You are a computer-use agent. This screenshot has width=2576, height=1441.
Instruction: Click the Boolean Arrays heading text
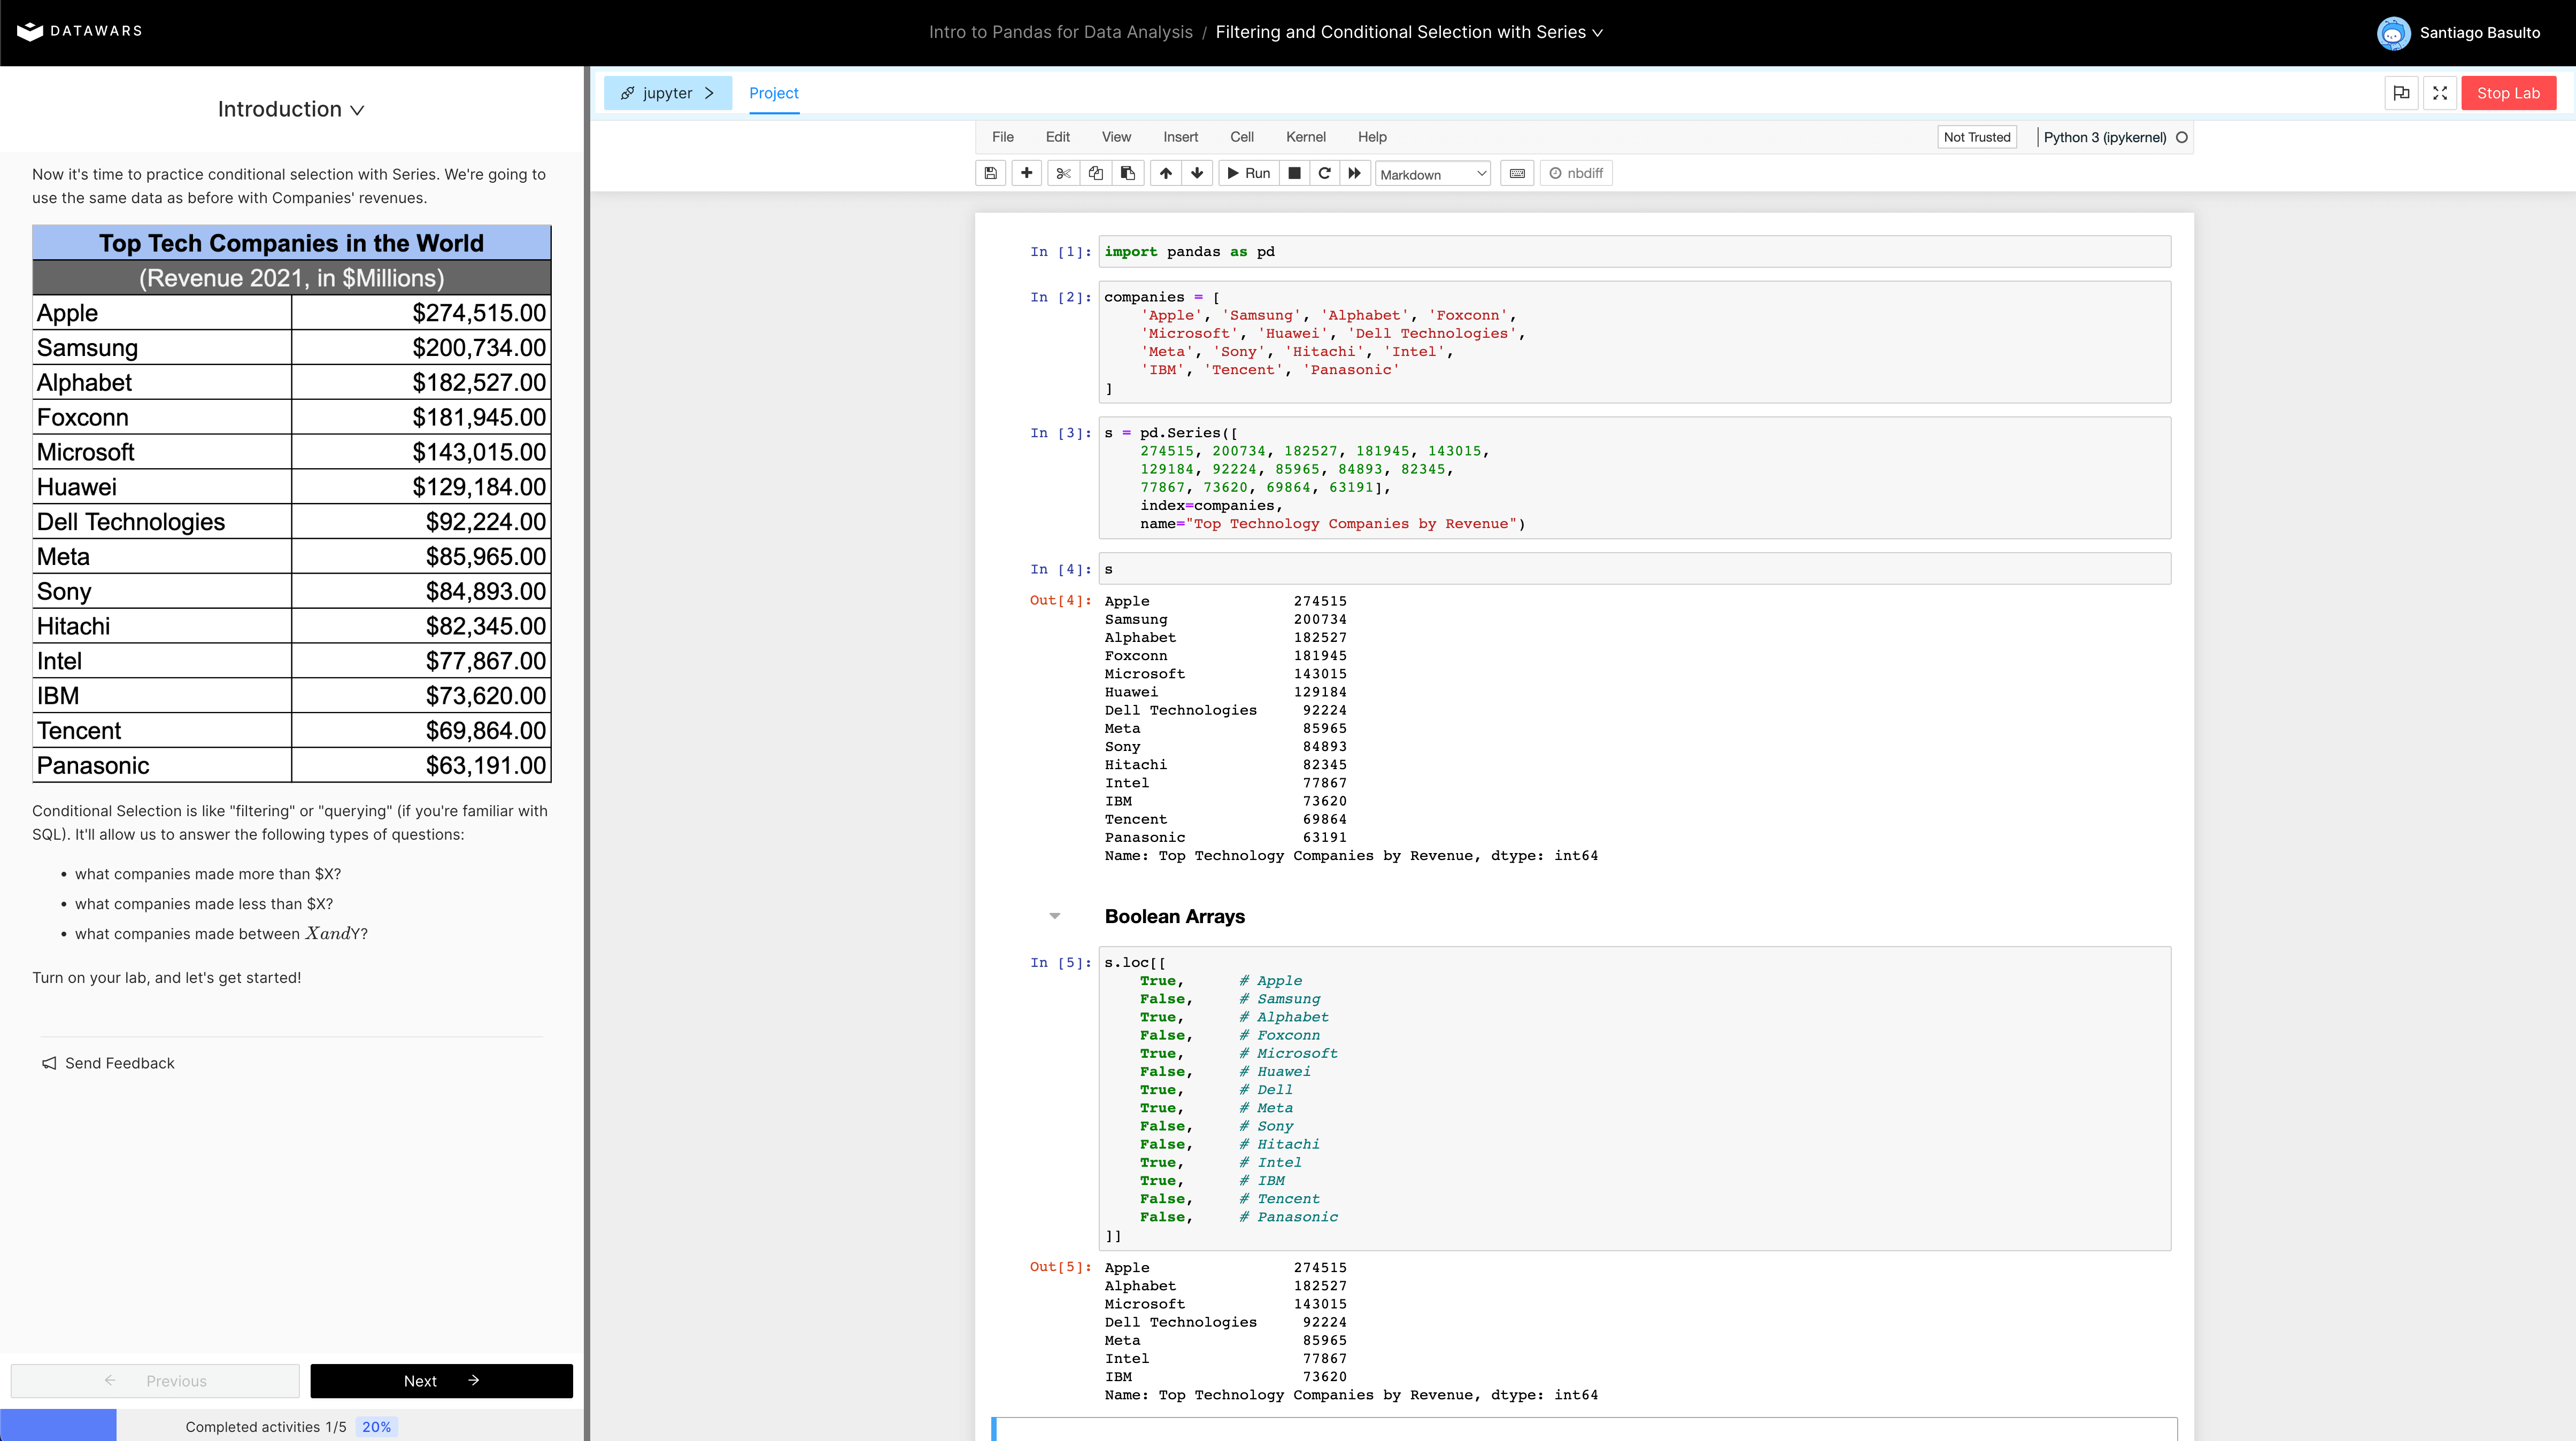point(1174,916)
